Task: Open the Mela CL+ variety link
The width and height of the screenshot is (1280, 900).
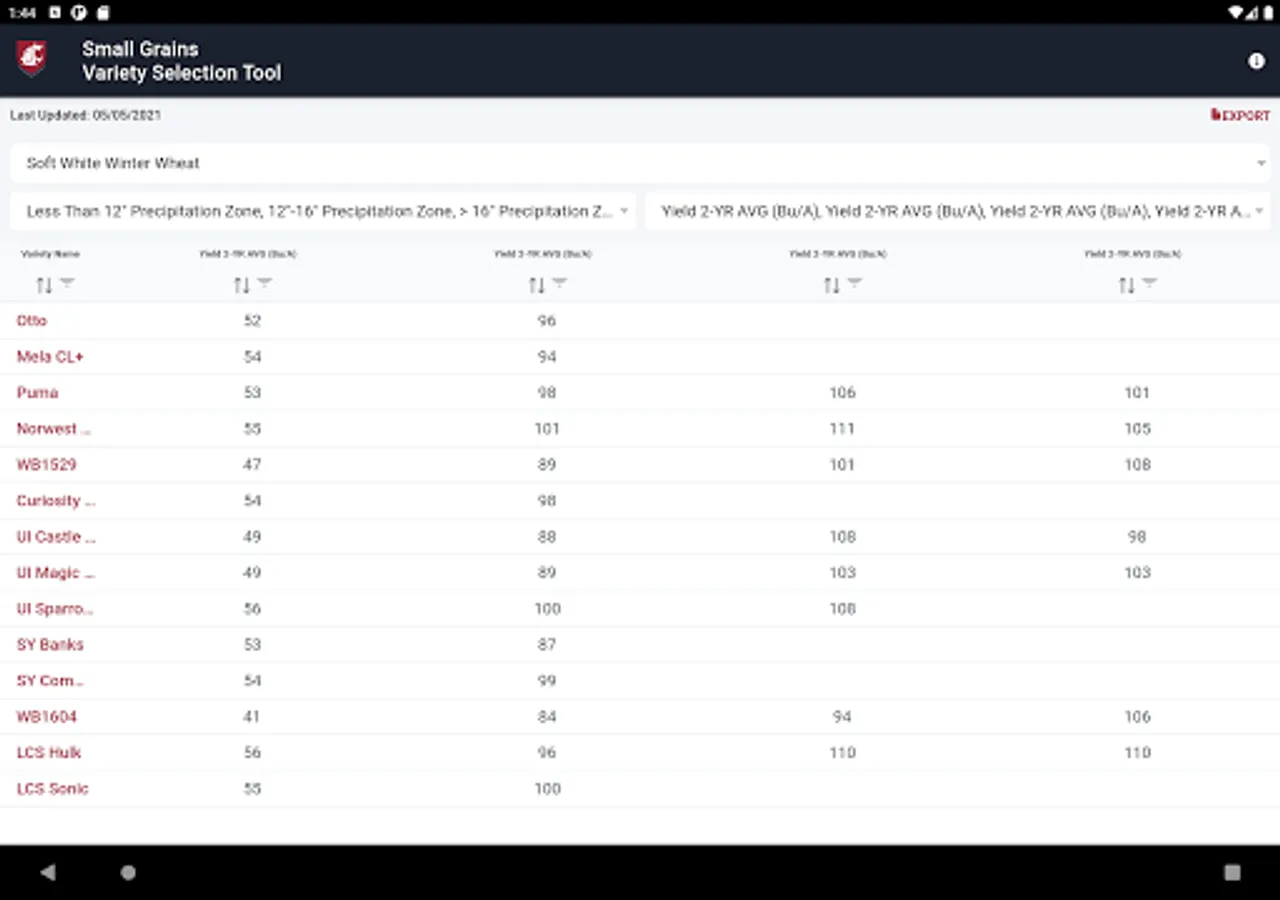Action: [x=50, y=357]
